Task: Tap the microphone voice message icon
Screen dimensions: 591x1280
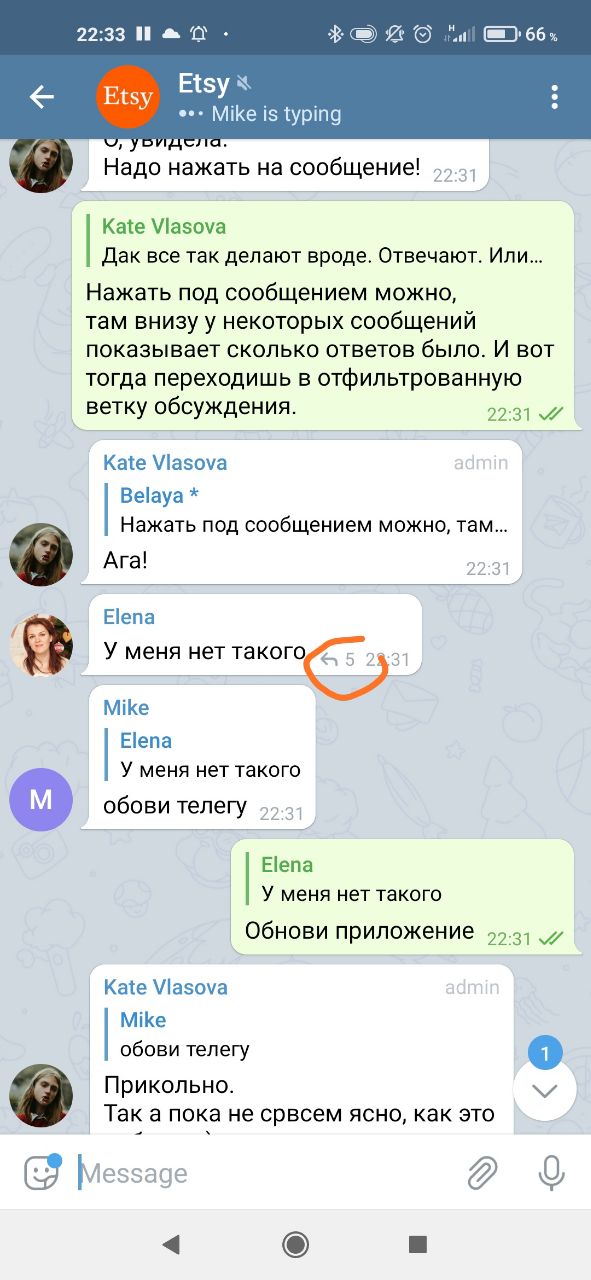Action: point(551,1172)
